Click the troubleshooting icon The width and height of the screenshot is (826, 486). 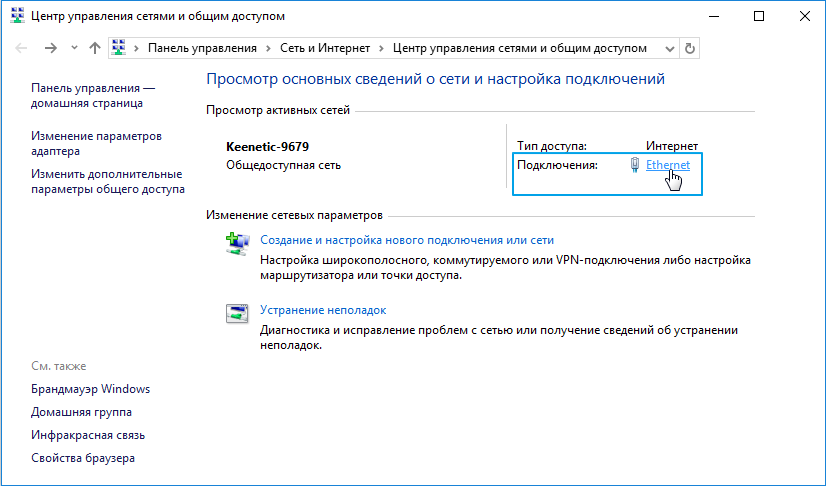point(237,313)
